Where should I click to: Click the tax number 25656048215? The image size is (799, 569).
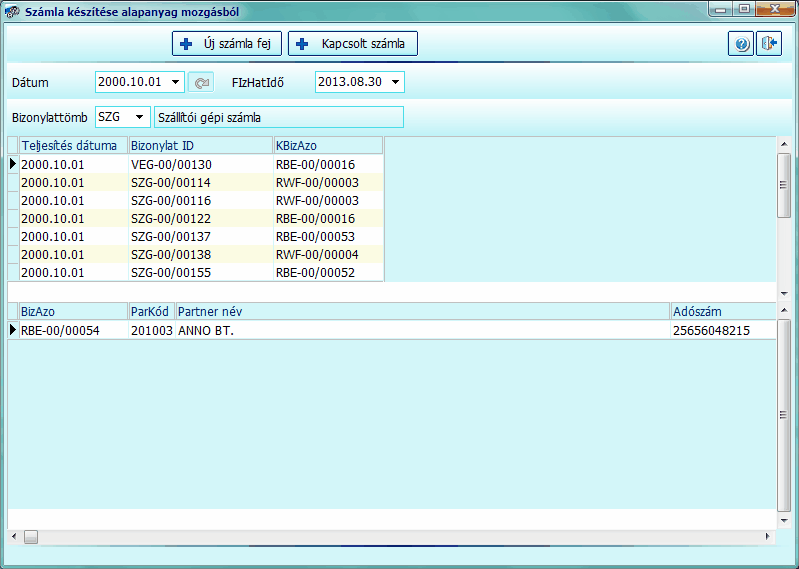[x=711, y=331]
